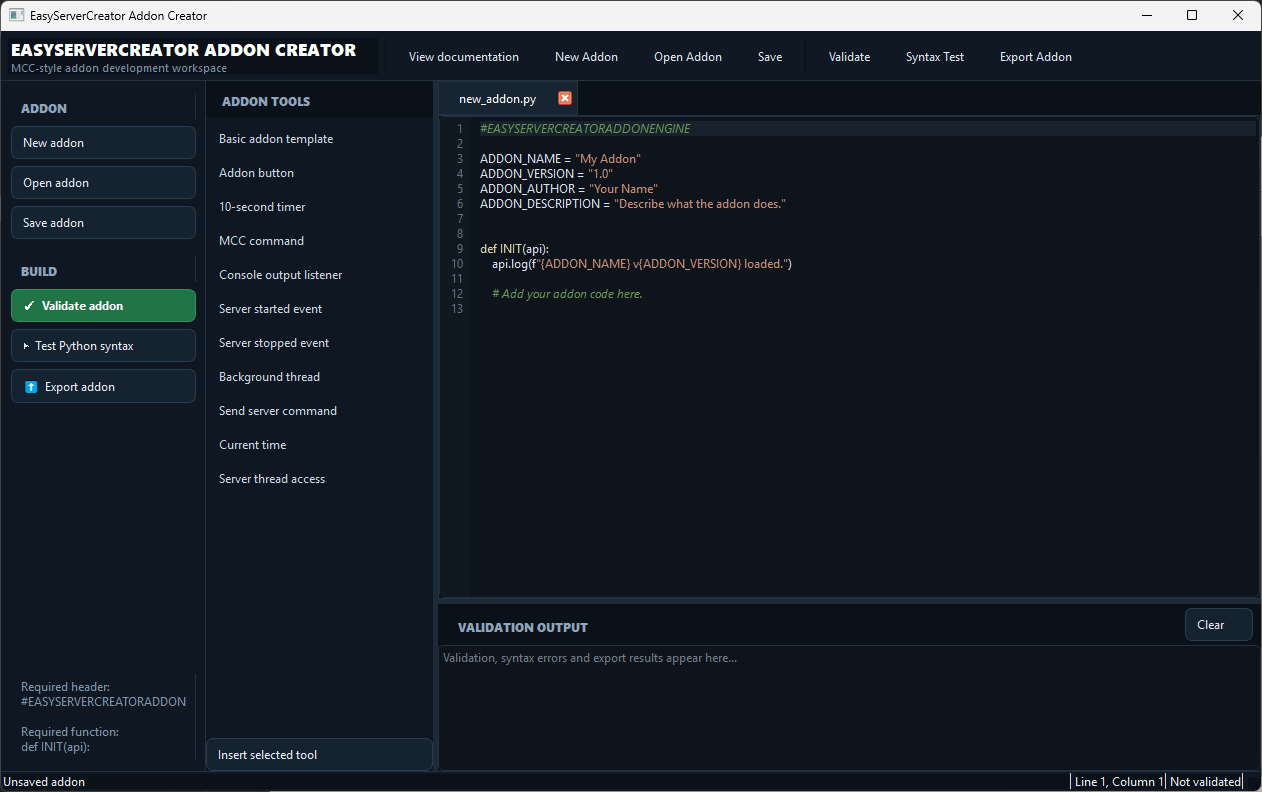Click the ADDON_AUTHOR code line
1262x792 pixels.
tap(569, 189)
